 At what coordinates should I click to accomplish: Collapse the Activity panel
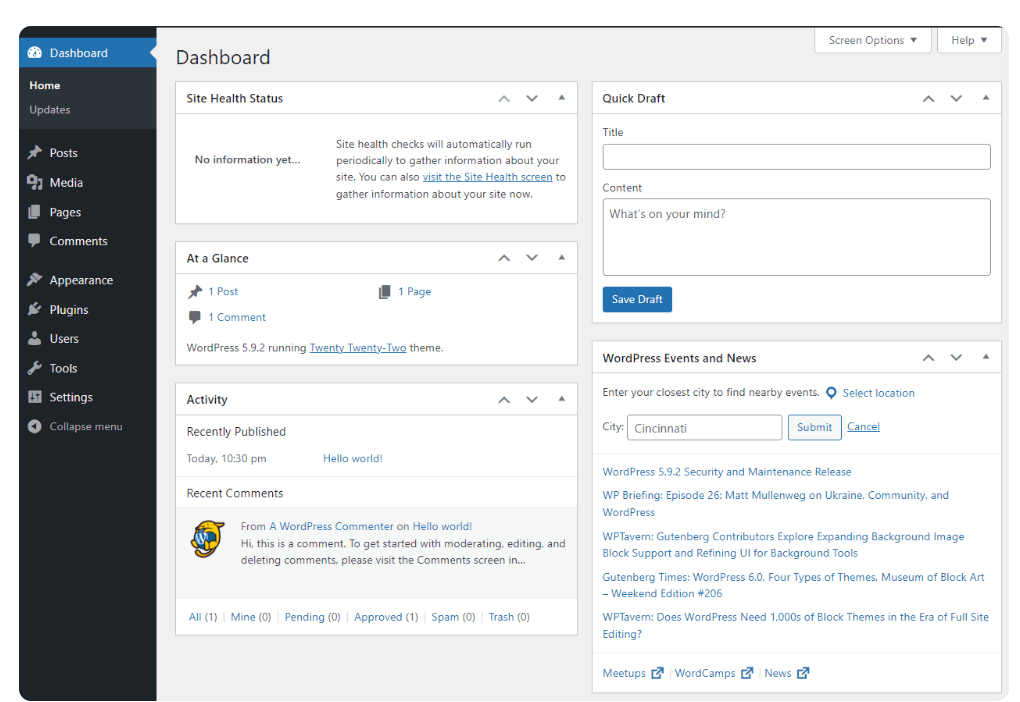coord(561,399)
